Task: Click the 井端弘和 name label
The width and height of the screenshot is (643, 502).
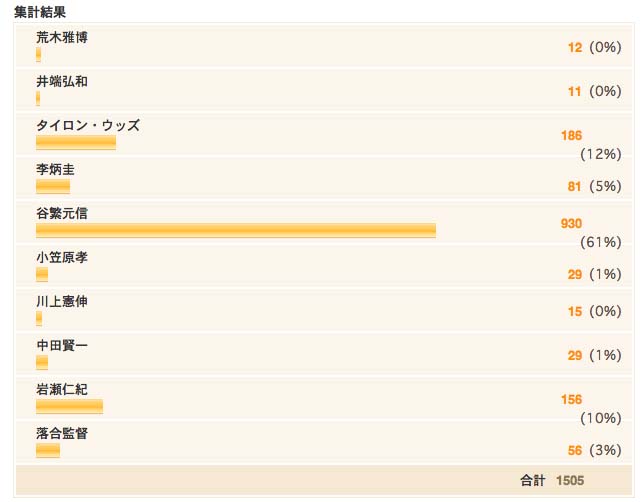Action: [62, 82]
